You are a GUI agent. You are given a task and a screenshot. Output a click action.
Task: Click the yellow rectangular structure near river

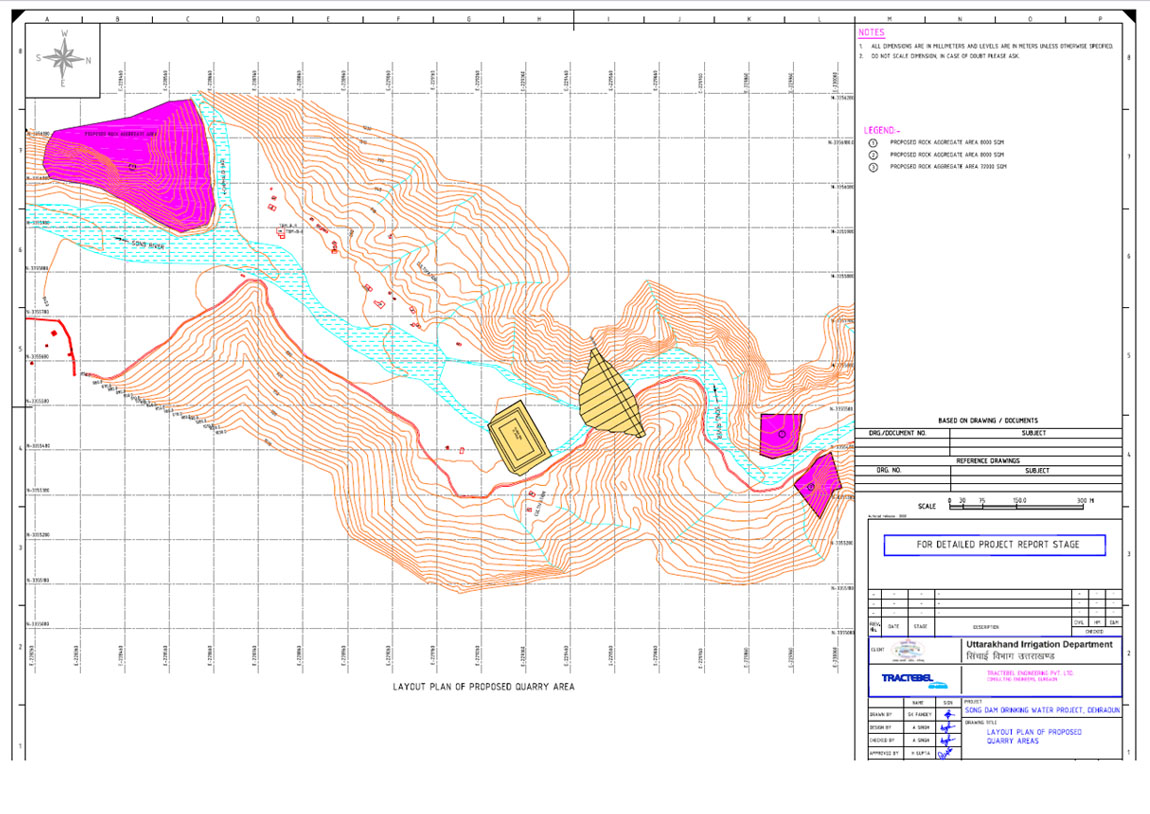[519, 437]
